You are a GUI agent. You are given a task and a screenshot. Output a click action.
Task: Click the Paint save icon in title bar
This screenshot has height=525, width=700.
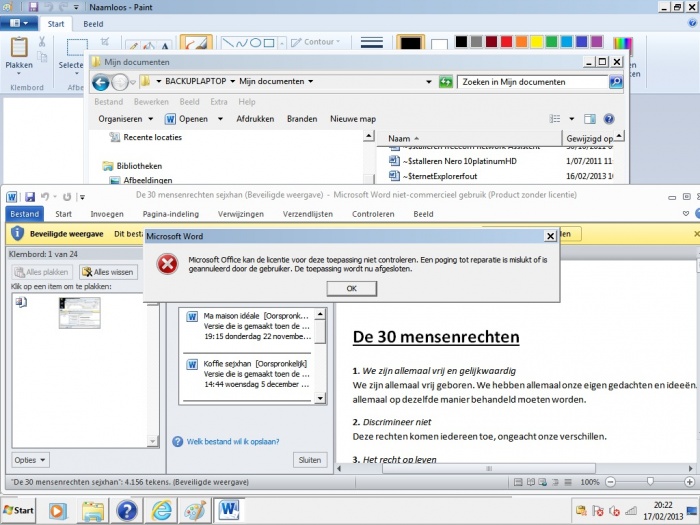33,7
